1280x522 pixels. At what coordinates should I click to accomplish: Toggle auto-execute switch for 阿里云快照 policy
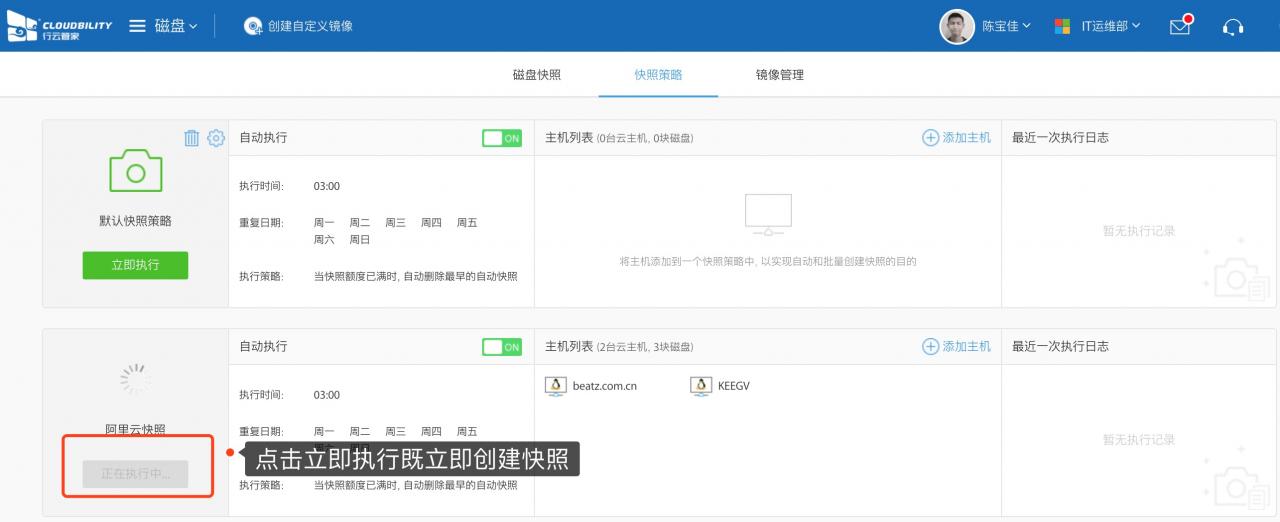[x=501, y=347]
